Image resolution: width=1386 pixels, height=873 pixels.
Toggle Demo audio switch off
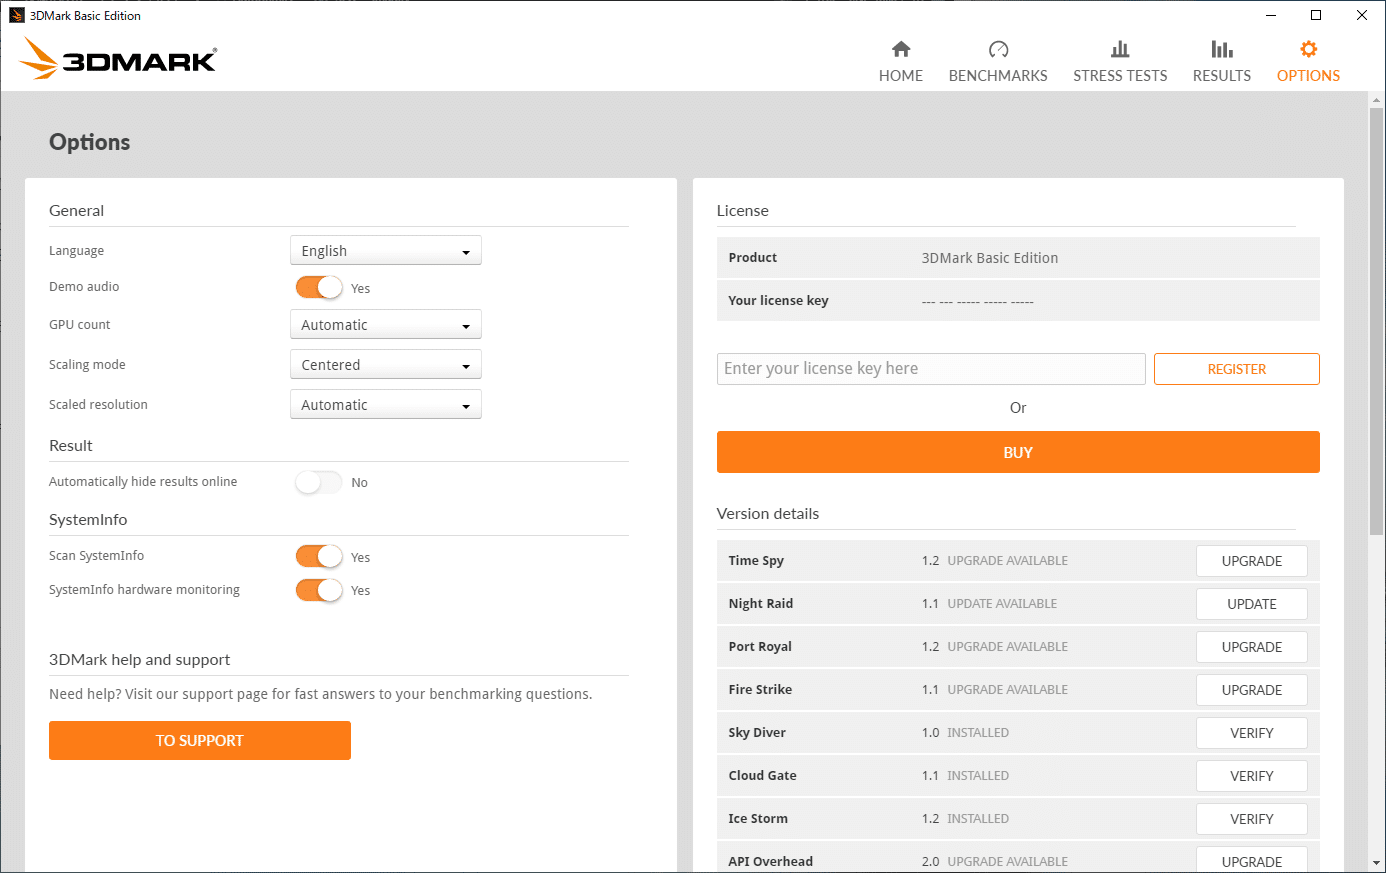click(319, 287)
